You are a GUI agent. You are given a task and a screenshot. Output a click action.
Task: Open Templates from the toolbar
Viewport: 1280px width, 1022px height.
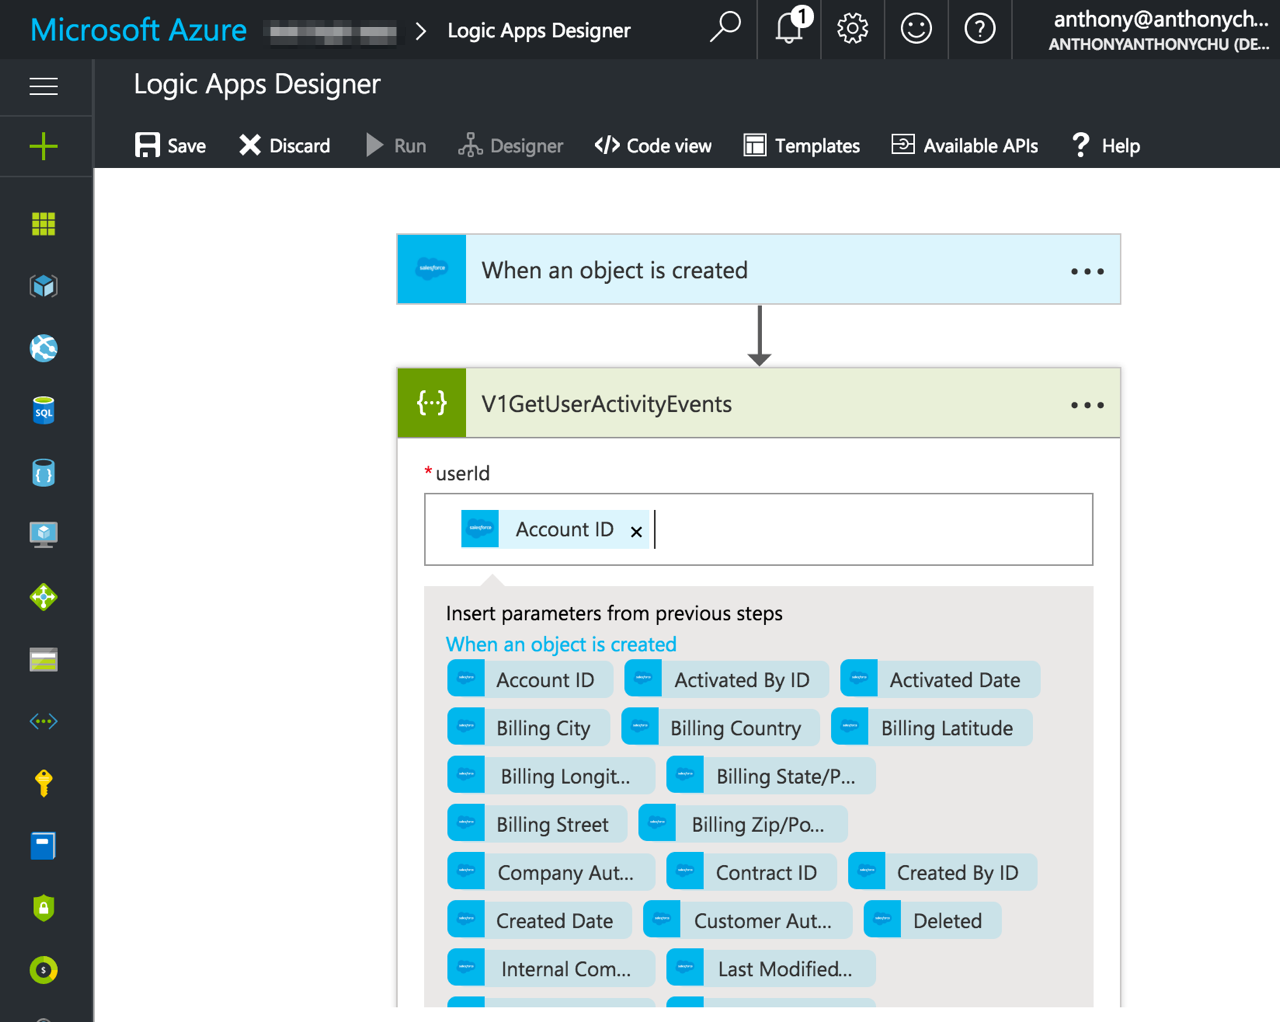(802, 145)
